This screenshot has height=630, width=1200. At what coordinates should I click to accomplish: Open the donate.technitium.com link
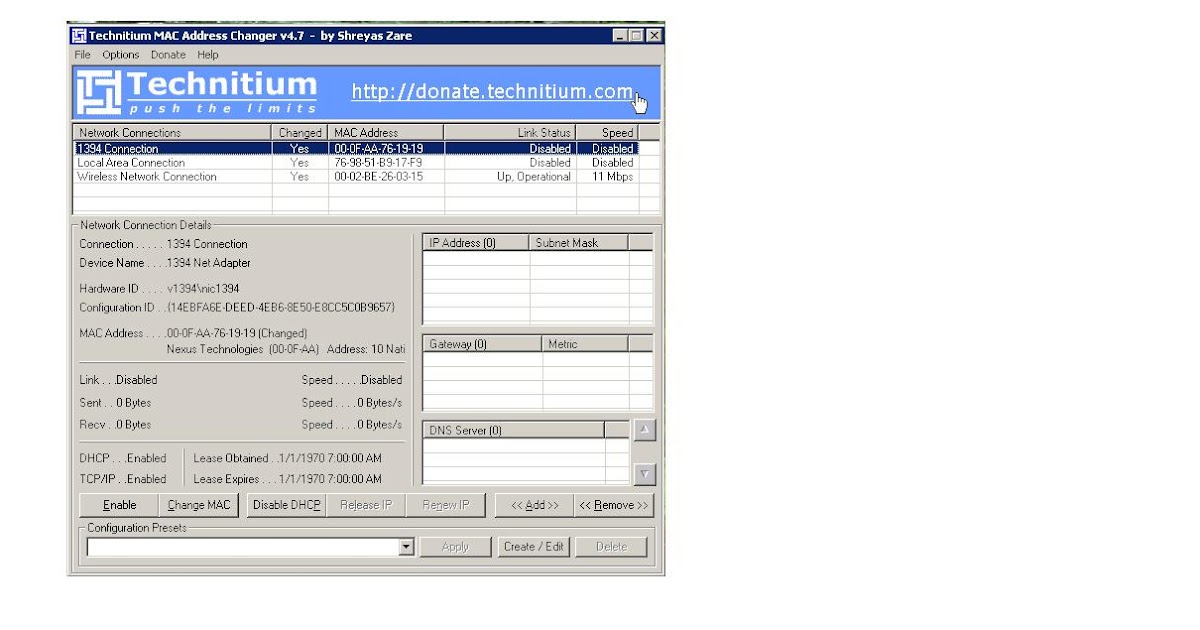click(x=492, y=92)
